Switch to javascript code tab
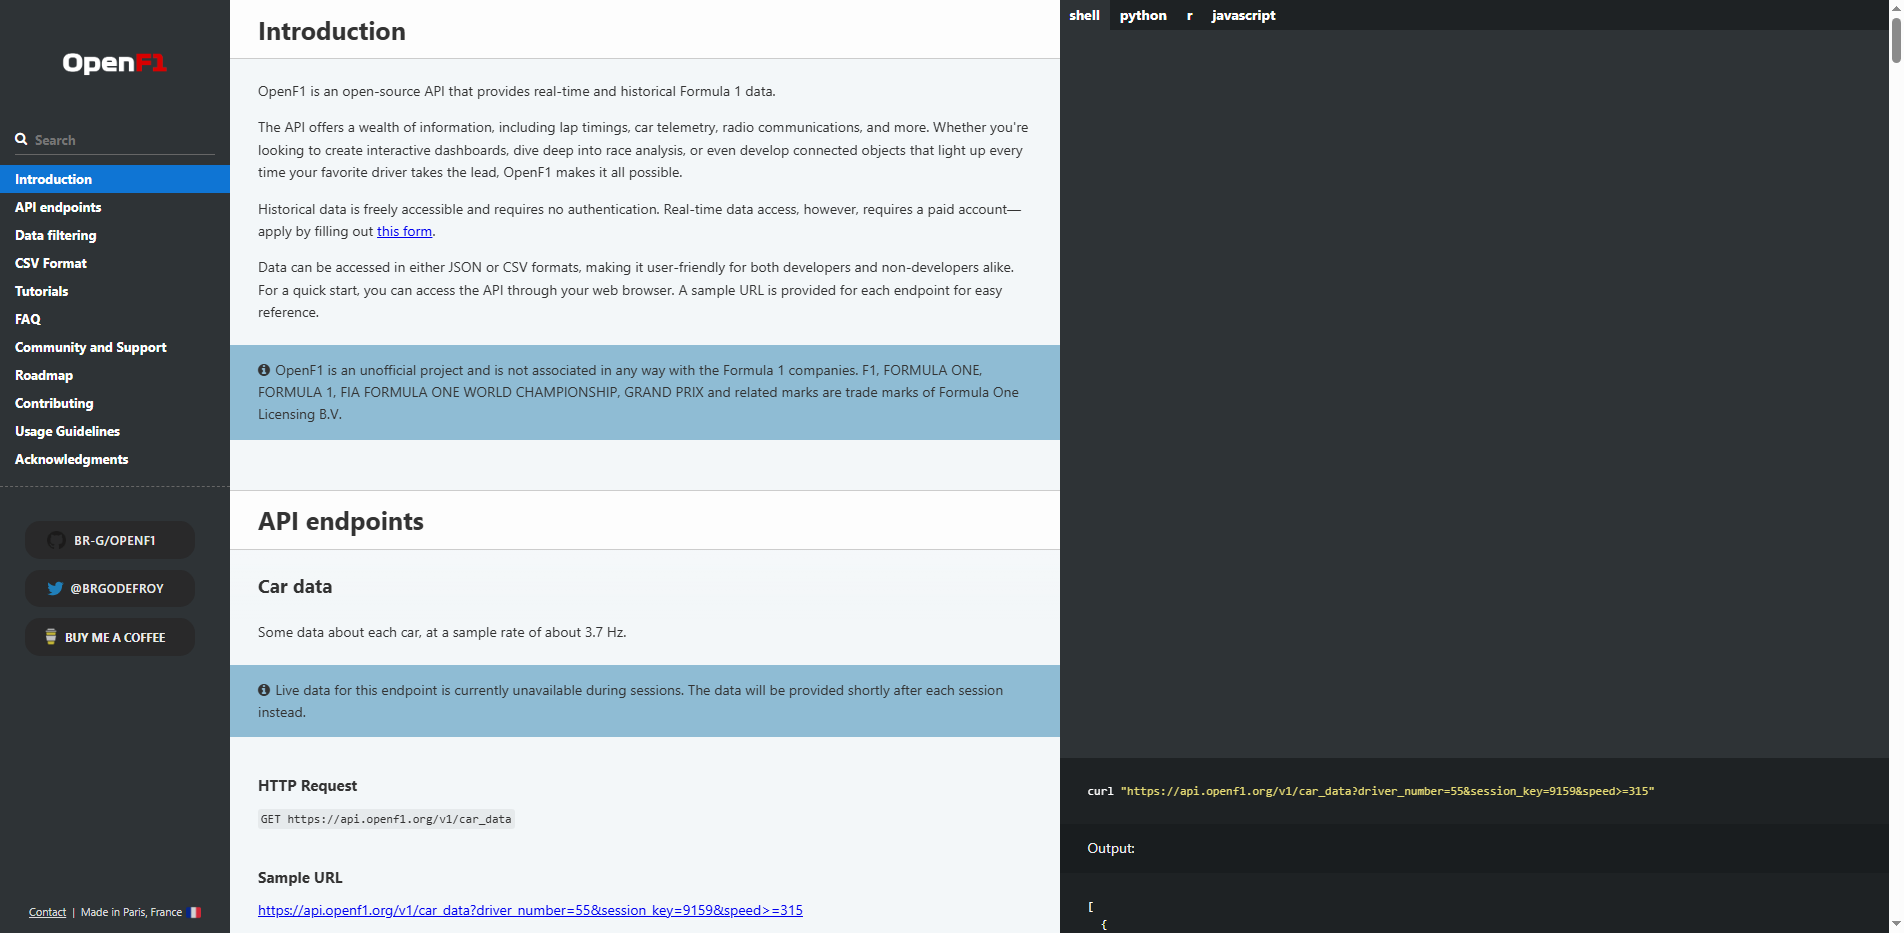This screenshot has height=933, width=1904. coord(1243,15)
